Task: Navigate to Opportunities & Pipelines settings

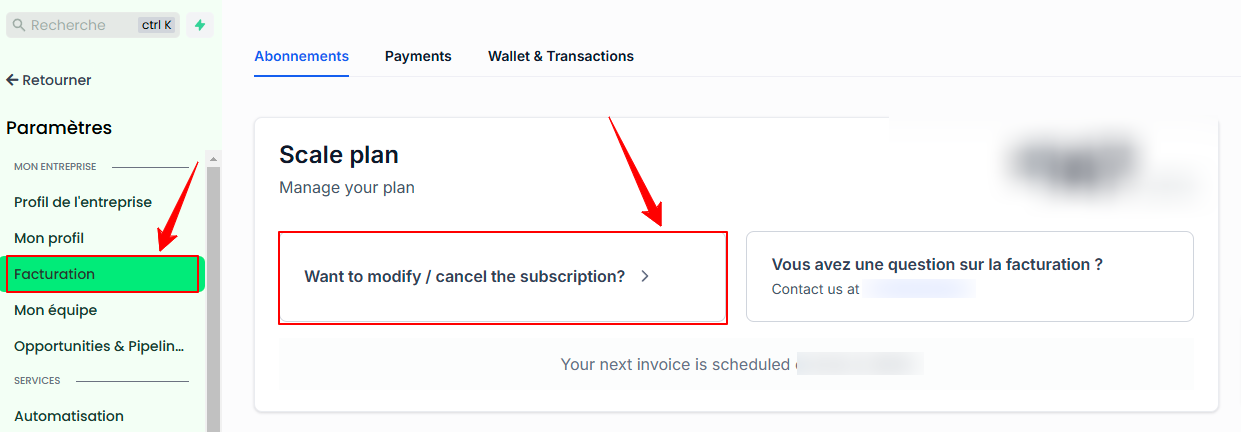Action: pyautogui.click(x=100, y=346)
